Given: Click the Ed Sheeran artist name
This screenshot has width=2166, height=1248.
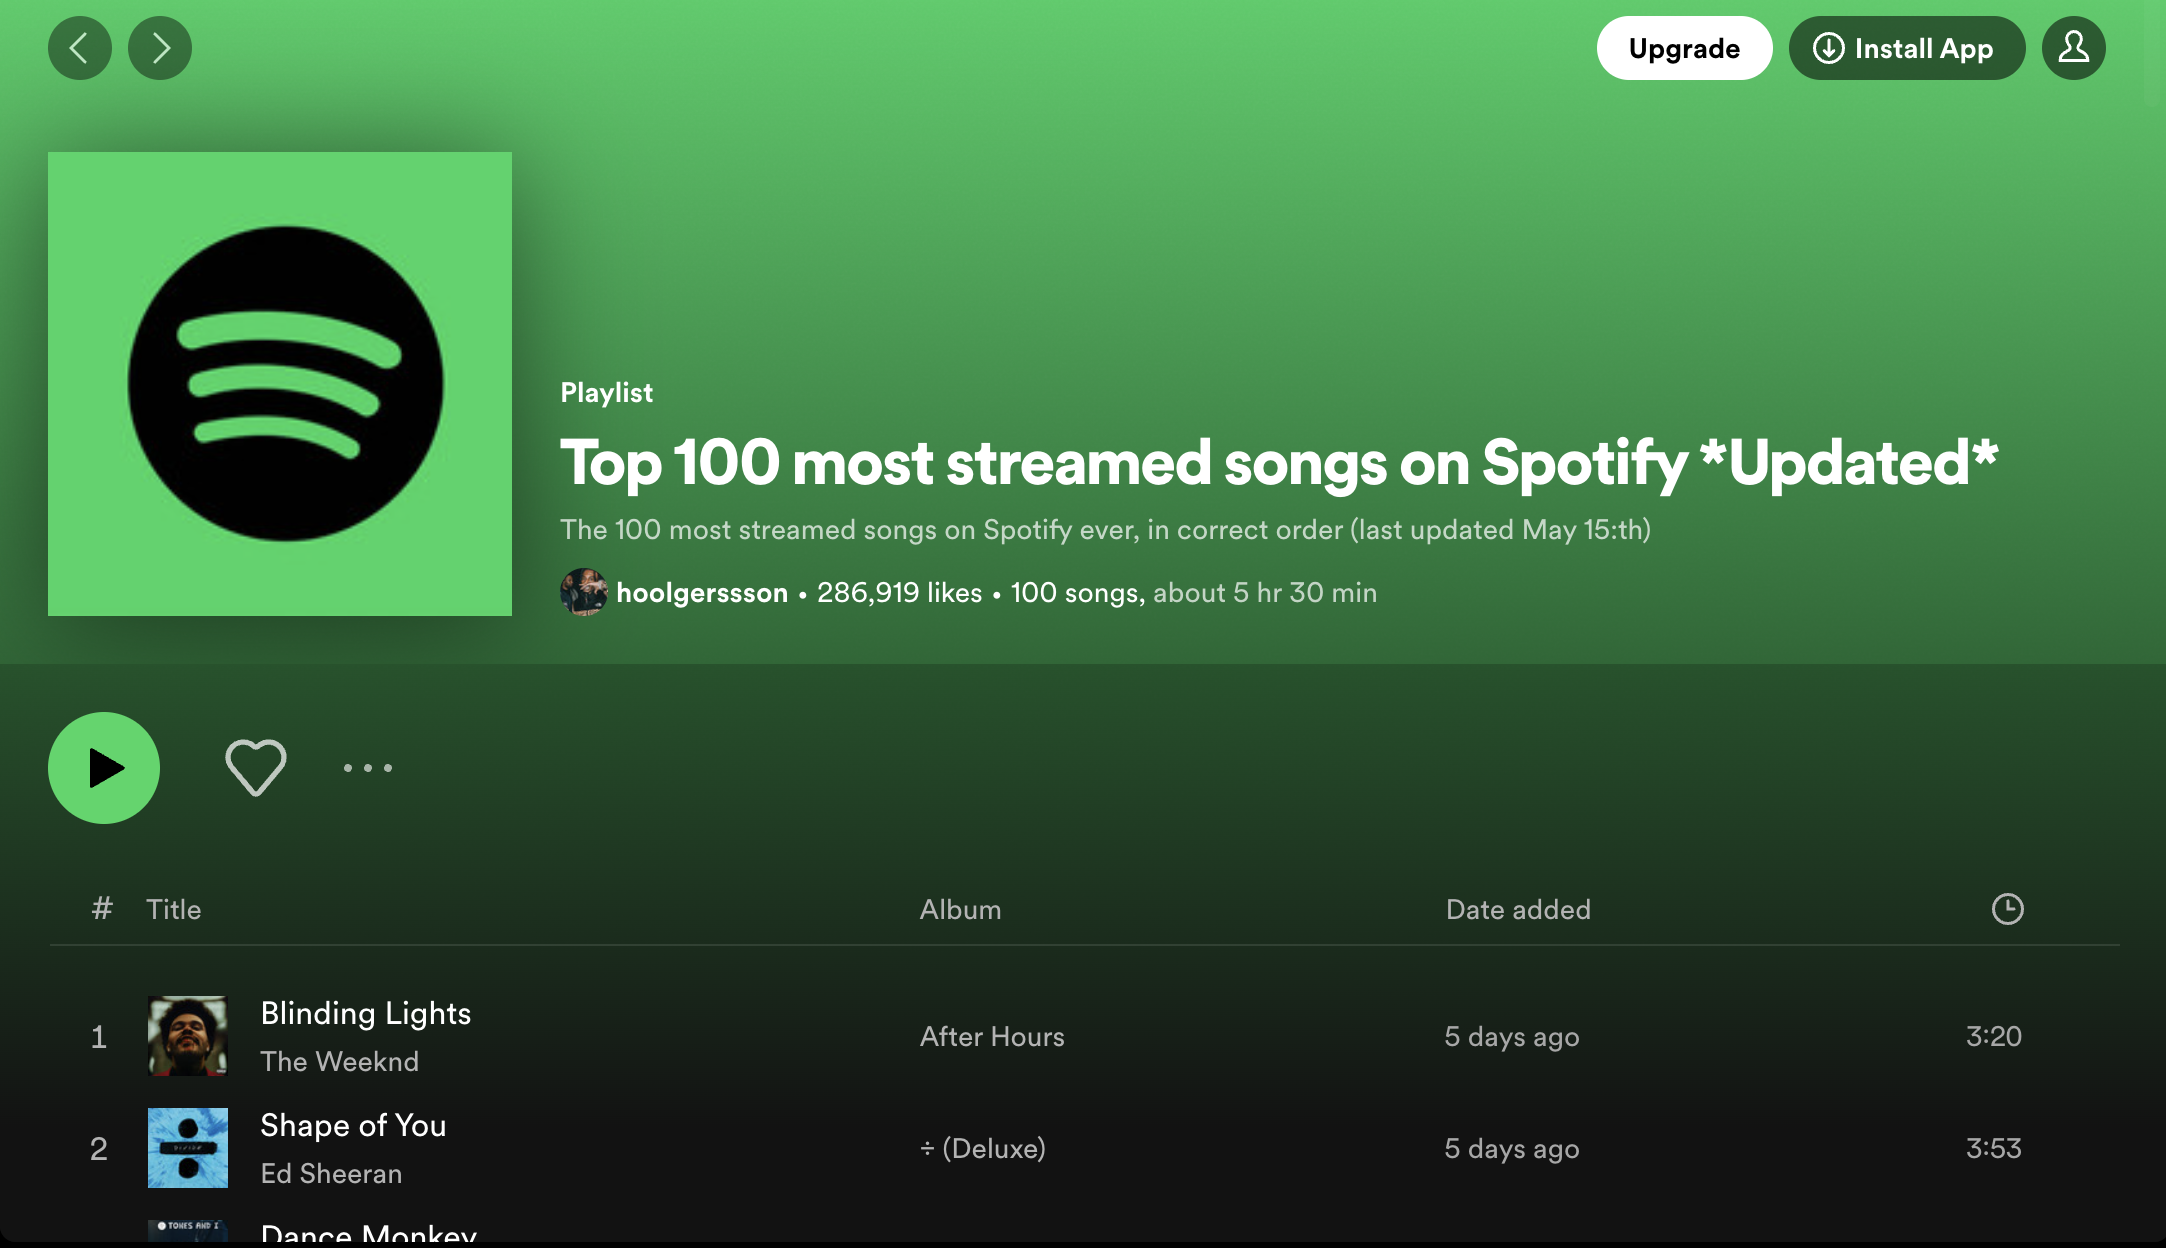Looking at the screenshot, I should pos(332,1173).
